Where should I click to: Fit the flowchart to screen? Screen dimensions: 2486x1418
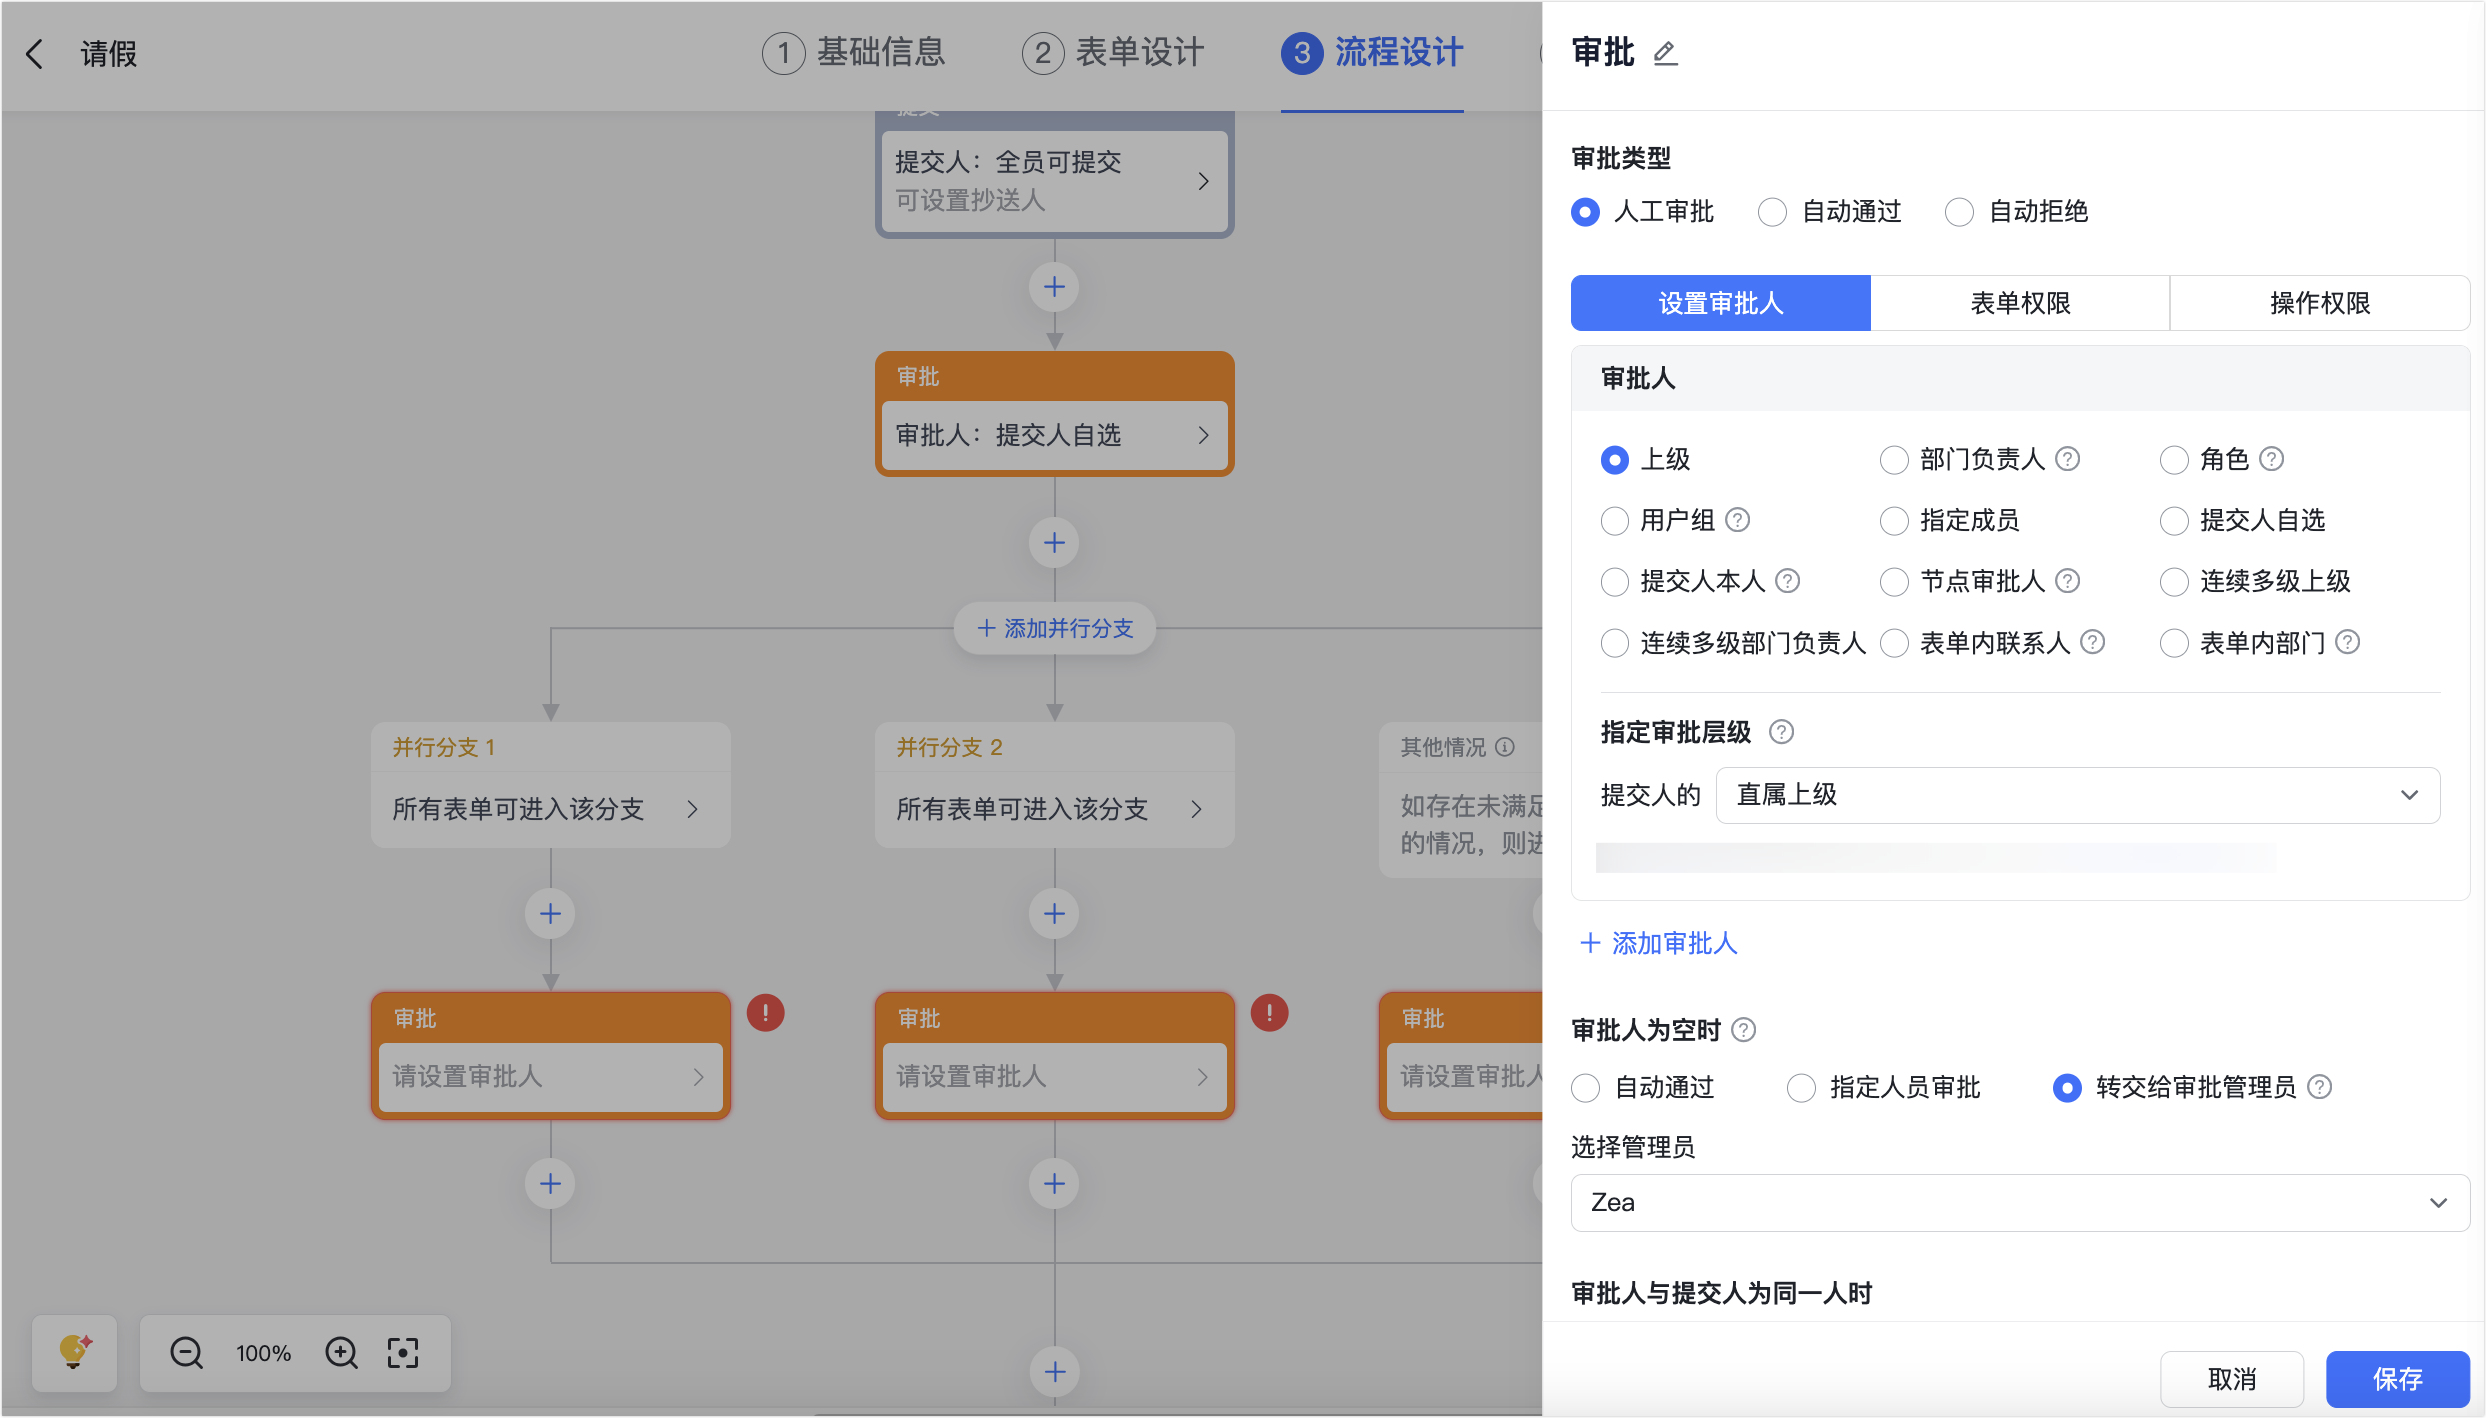coord(403,1353)
